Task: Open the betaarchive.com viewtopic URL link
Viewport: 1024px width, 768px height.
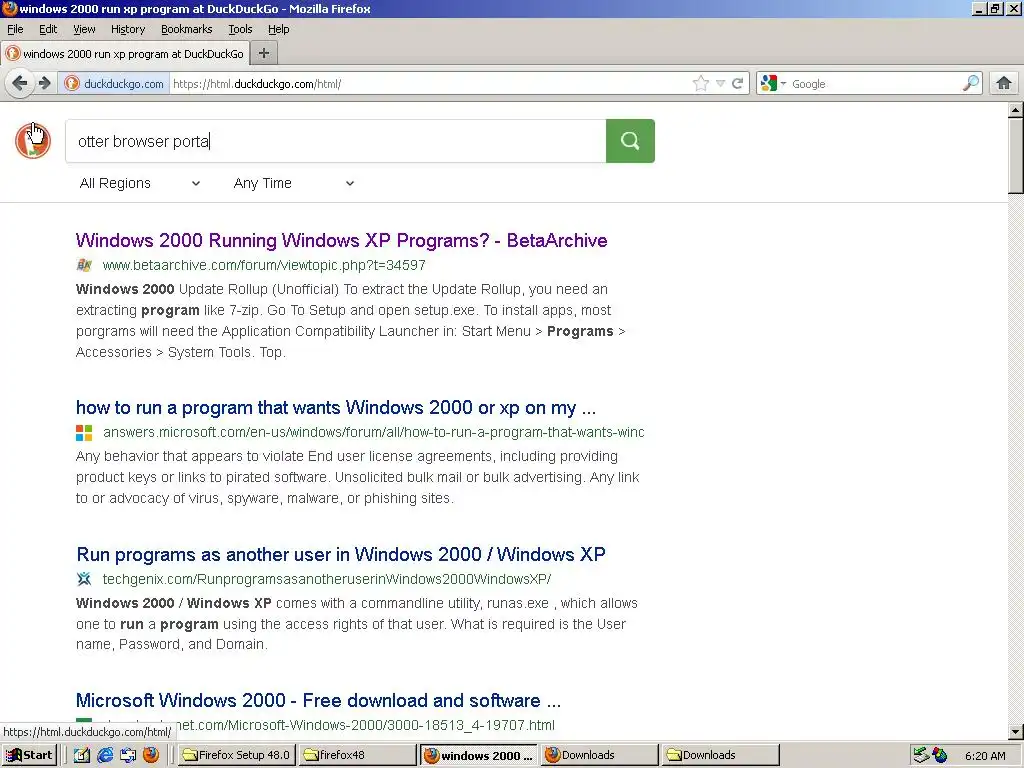Action: 264,265
